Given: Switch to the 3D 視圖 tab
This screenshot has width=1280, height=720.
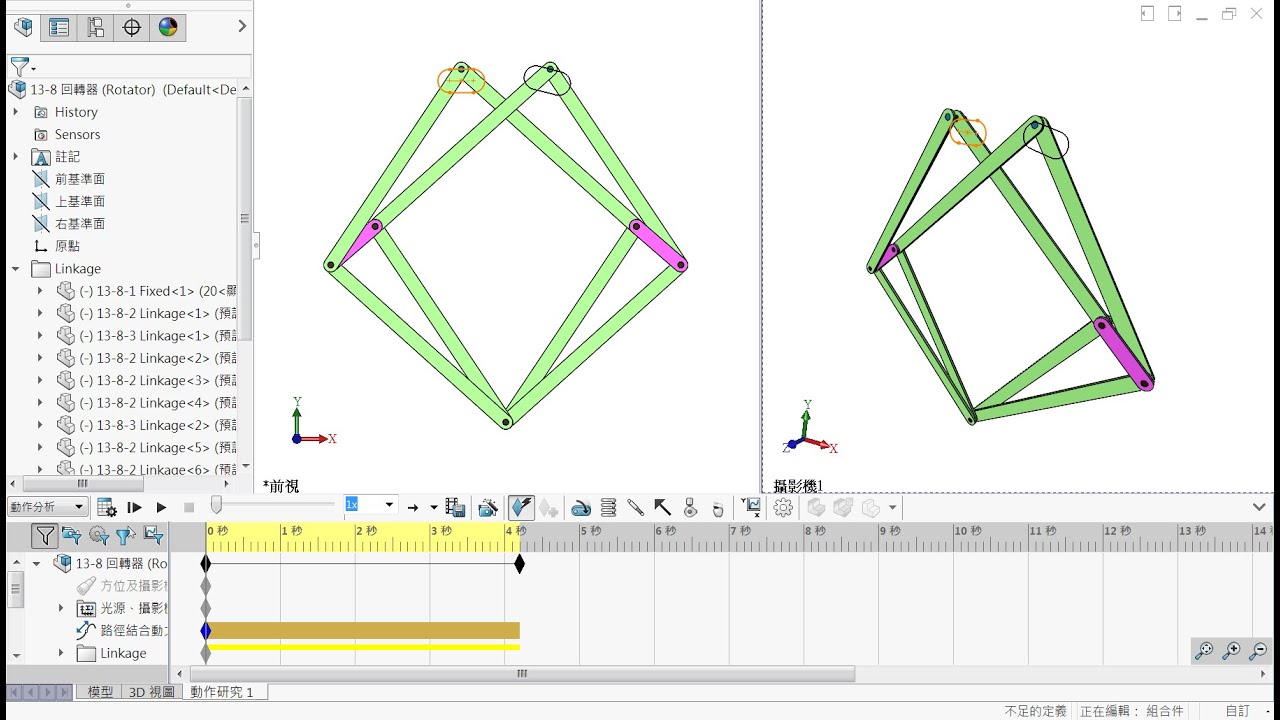Looking at the screenshot, I should (x=152, y=692).
